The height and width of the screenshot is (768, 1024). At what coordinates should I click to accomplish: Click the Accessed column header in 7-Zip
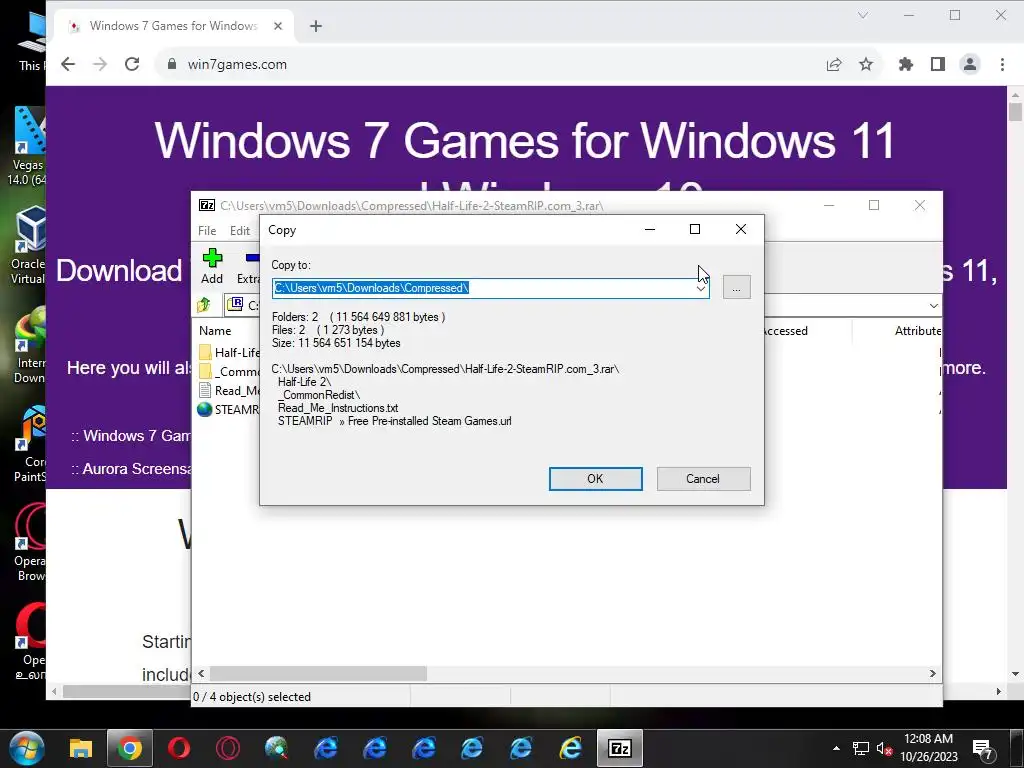pyautogui.click(x=784, y=331)
